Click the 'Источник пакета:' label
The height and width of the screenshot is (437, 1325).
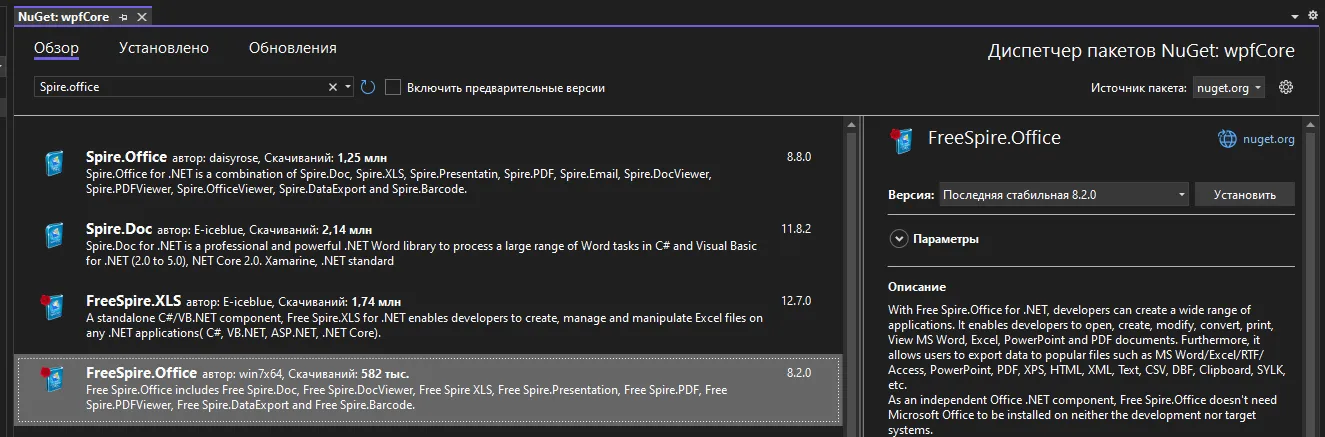1139,88
